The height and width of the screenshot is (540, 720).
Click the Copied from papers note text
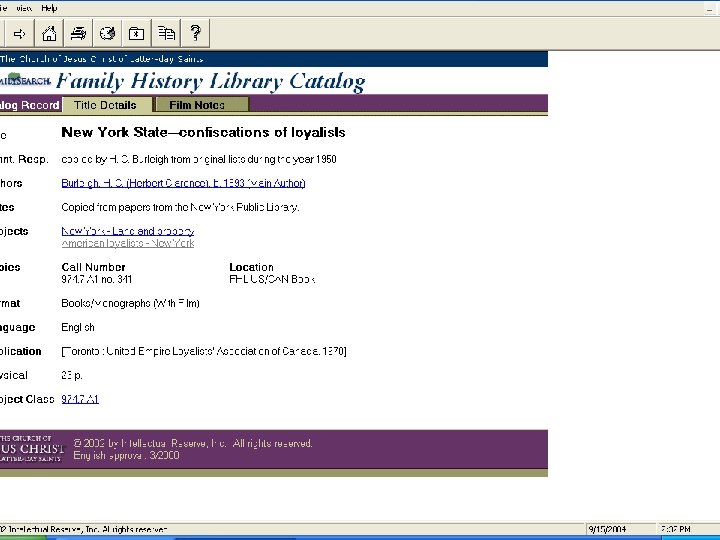tap(180, 207)
